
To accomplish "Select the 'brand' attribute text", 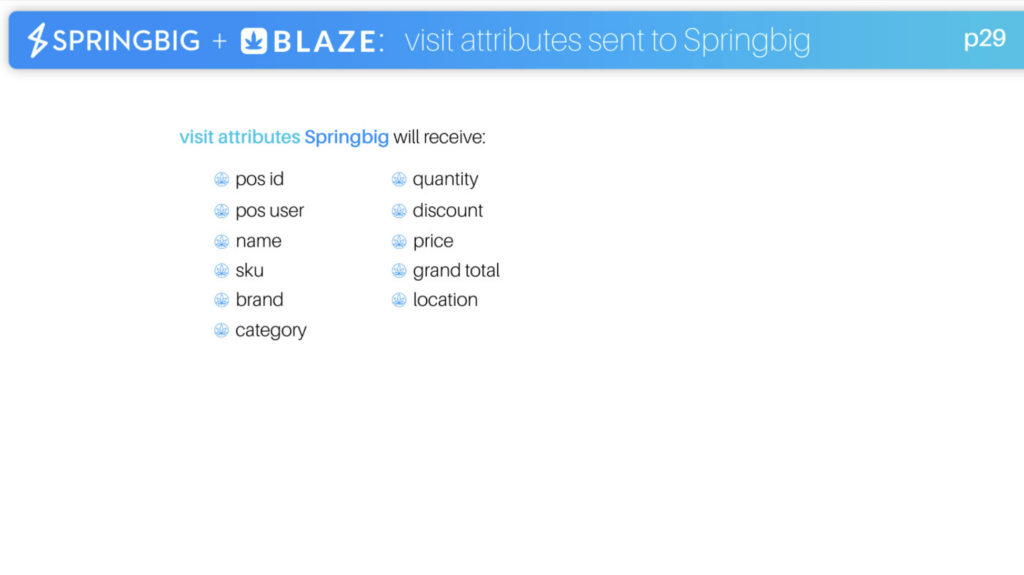I will click(x=259, y=300).
